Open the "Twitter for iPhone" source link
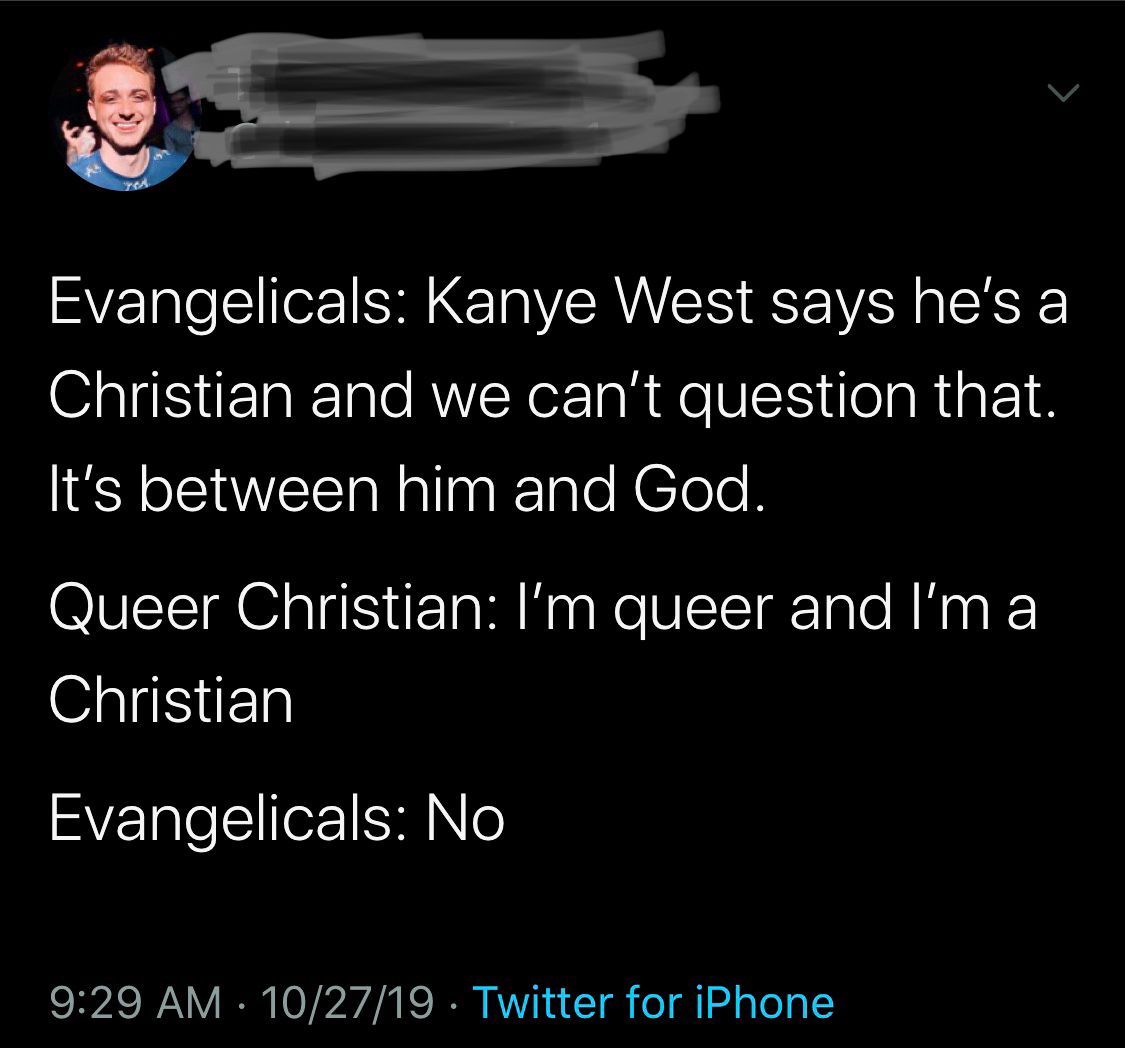This screenshot has height=1048, width=1125. tap(653, 1002)
